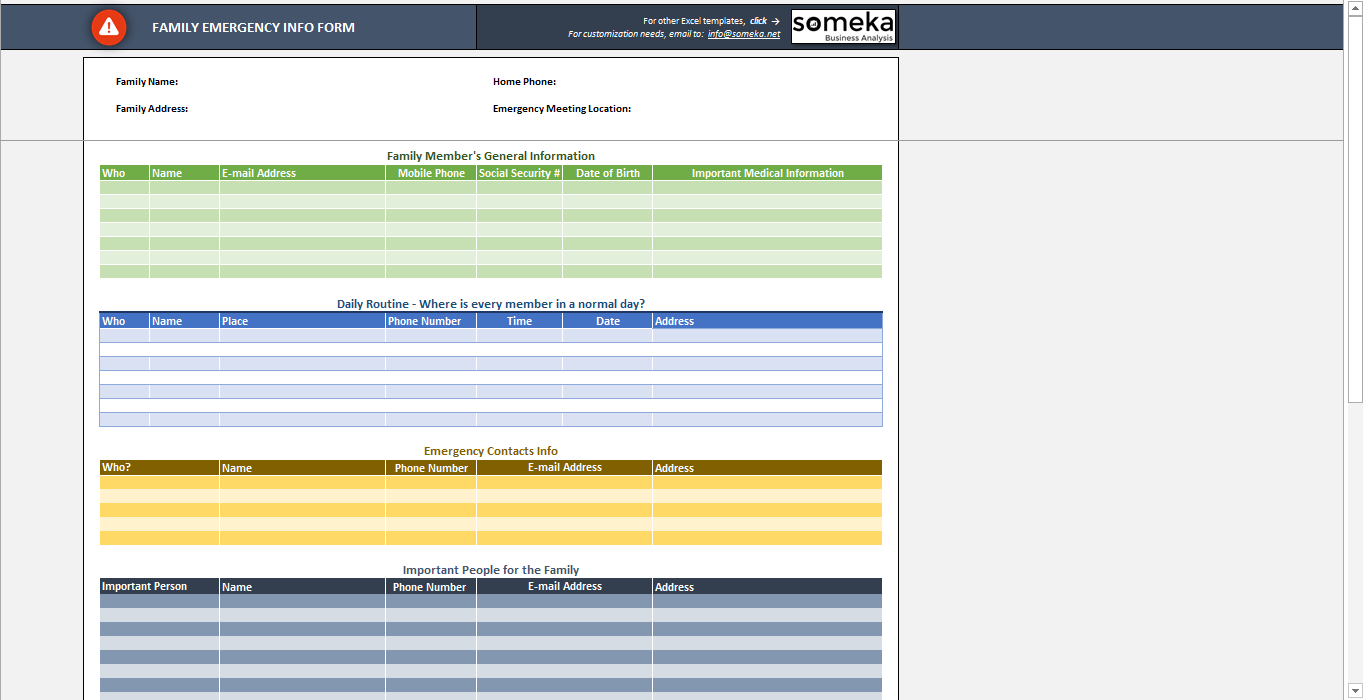This screenshot has width=1365, height=700.
Task: Select the Social Security # column header
Action: click(x=519, y=173)
